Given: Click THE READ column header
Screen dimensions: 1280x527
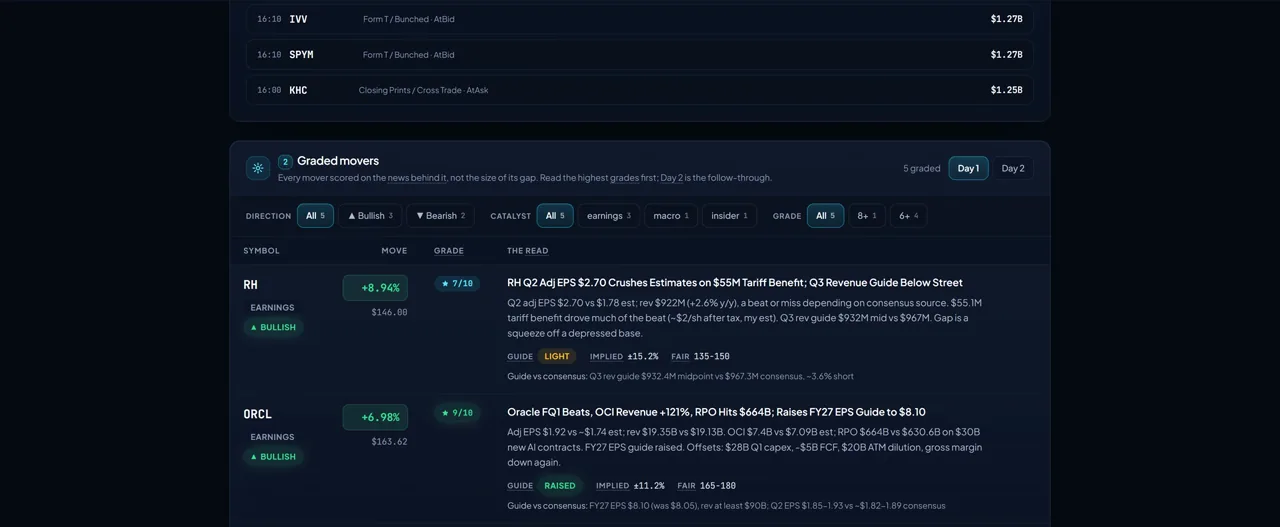Looking at the screenshot, I should (527, 250).
